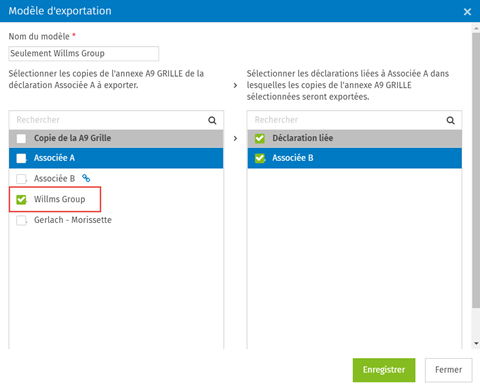Screen dimensions: 480x389
Task: Check the Associée B copy checkbox
Action: point(21,179)
